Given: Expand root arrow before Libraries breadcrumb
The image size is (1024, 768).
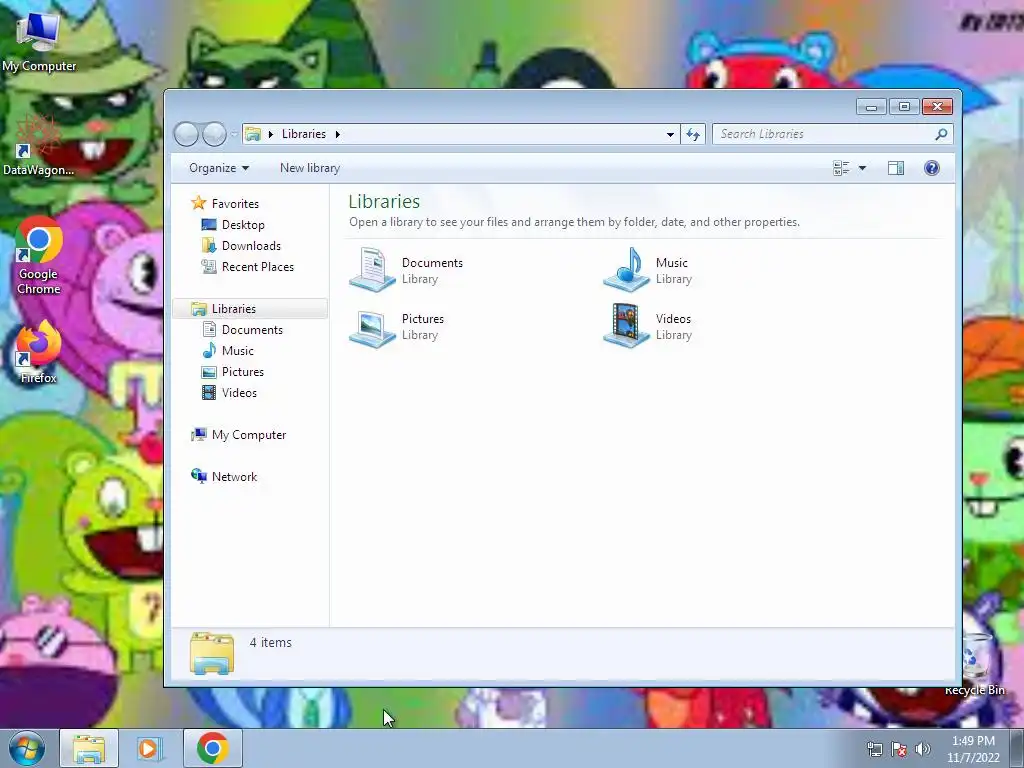Looking at the screenshot, I should [x=270, y=134].
